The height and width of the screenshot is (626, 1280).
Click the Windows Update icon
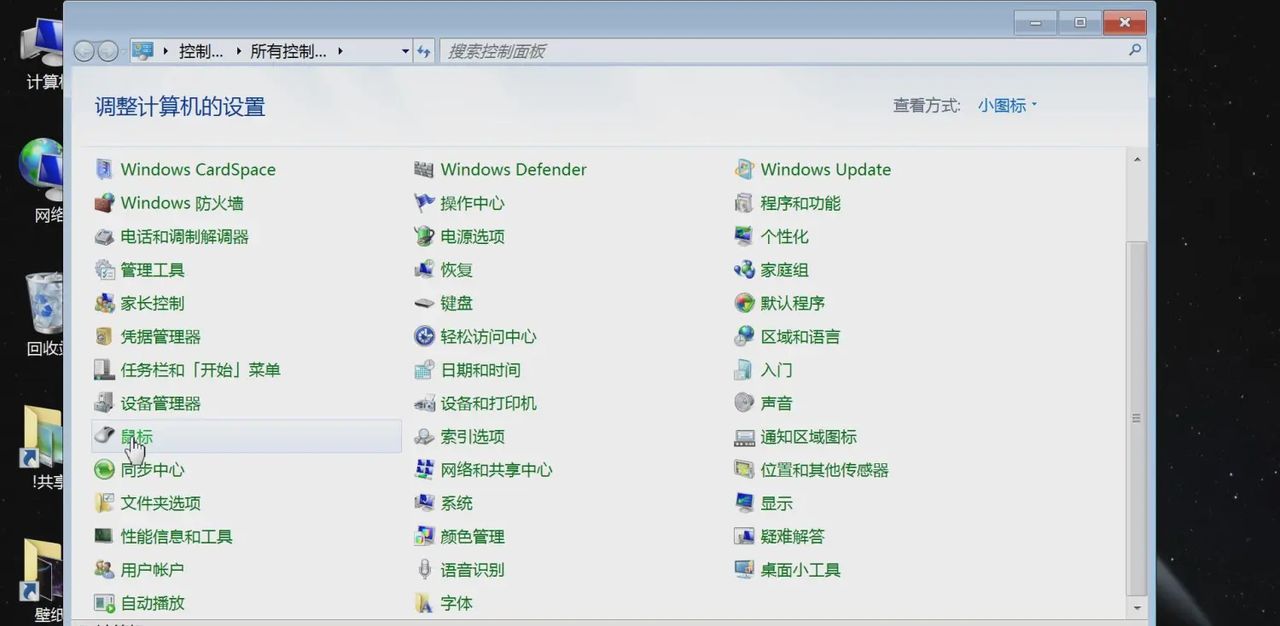coord(744,170)
